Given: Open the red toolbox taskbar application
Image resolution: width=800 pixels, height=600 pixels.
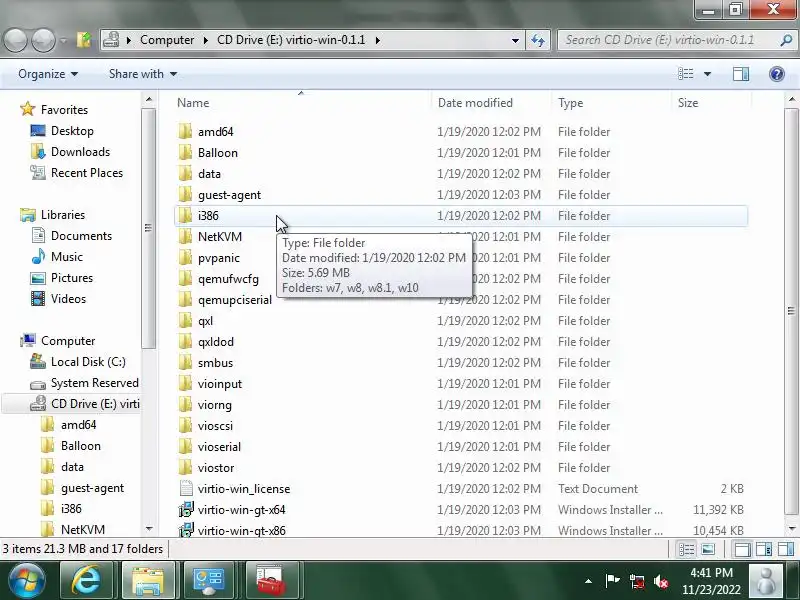Looking at the screenshot, I should 270,581.
